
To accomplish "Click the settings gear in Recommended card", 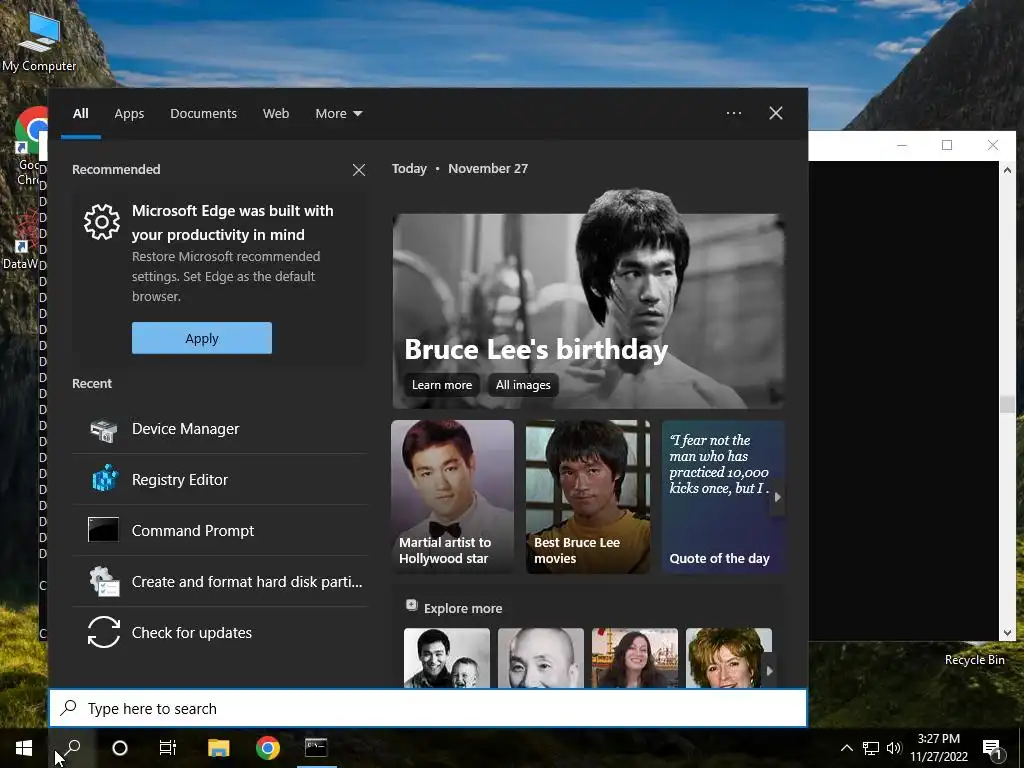I will coord(102,222).
